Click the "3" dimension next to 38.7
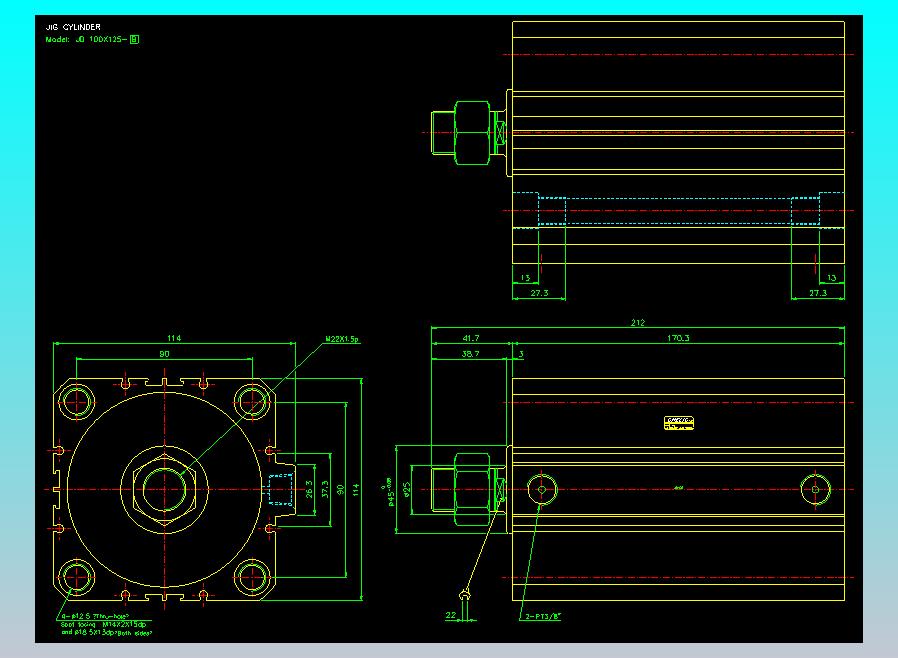This screenshot has height=658, width=898. [x=521, y=354]
